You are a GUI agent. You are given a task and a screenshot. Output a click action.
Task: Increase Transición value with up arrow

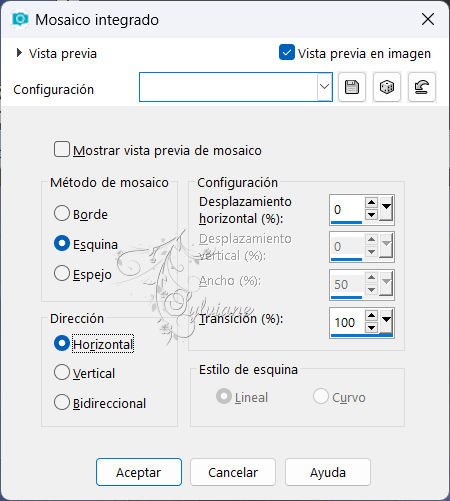tap(371, 315)
